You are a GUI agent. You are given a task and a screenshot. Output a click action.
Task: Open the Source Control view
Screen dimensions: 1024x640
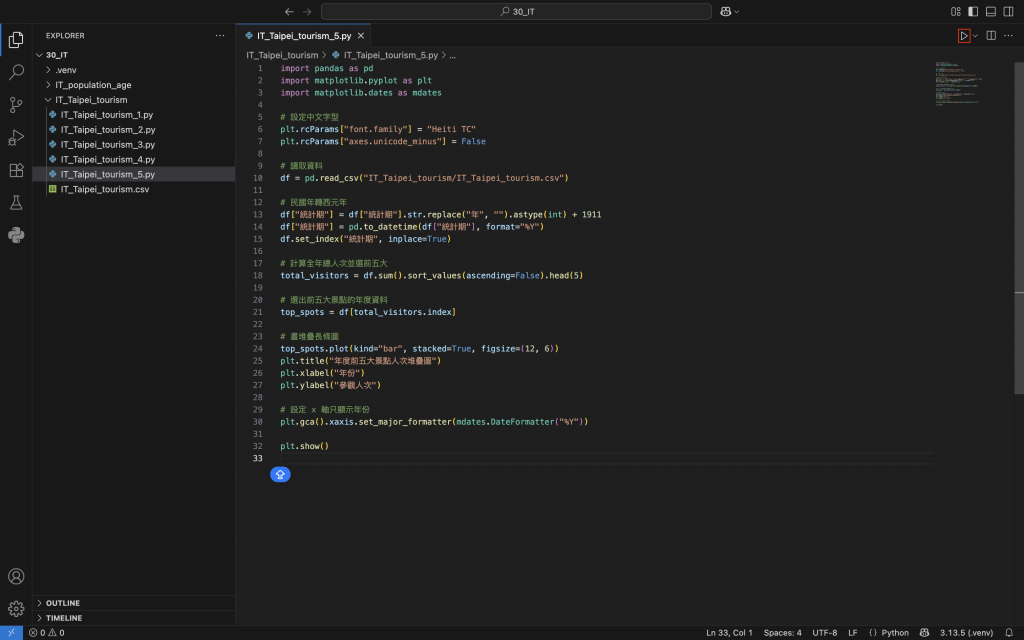(x=16, y=105)
